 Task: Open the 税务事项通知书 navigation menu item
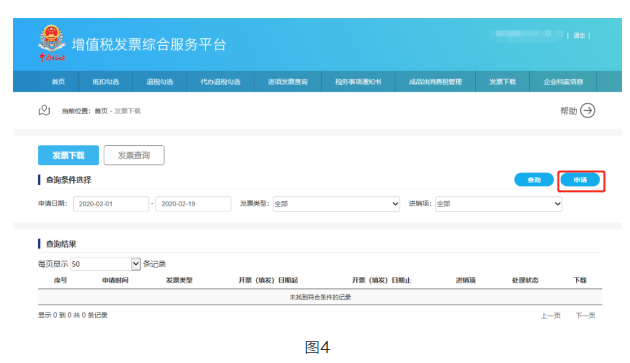click(358, 82)
